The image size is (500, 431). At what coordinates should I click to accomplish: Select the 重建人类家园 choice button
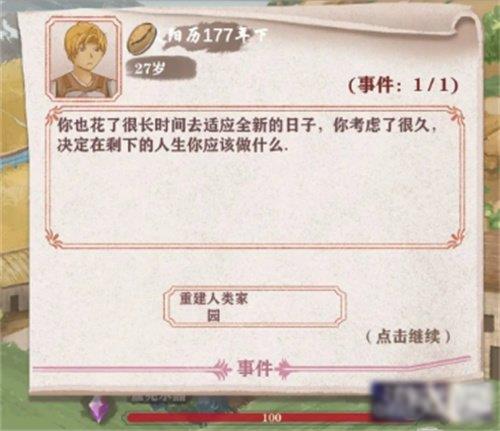tap(255, 307)
